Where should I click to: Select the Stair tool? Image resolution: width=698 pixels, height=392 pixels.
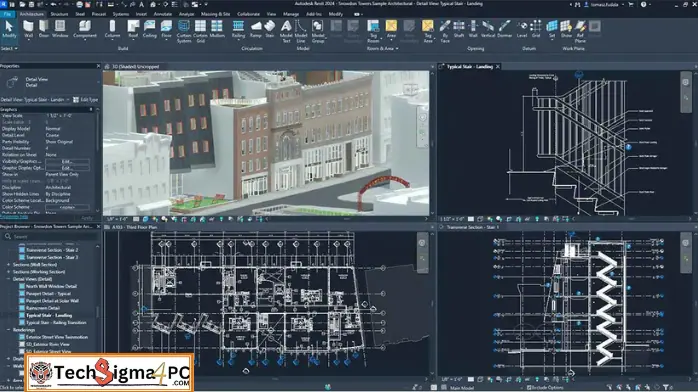[x=270, y=29]
